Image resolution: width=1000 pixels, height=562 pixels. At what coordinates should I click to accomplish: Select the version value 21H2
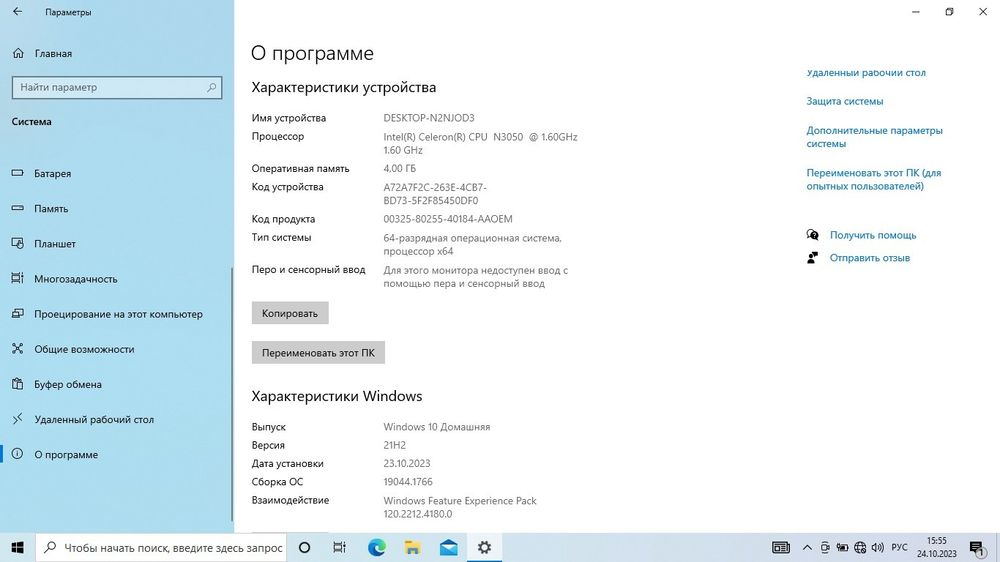395,445
